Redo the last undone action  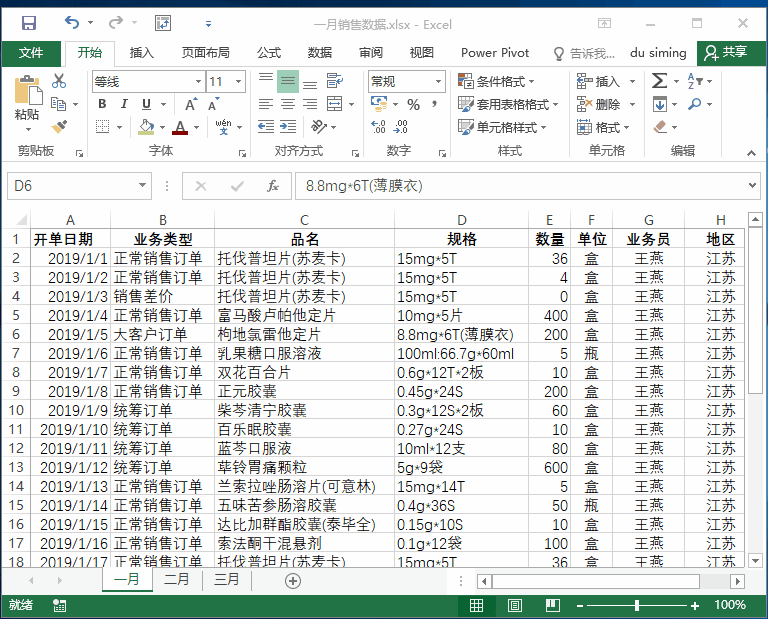116,23
